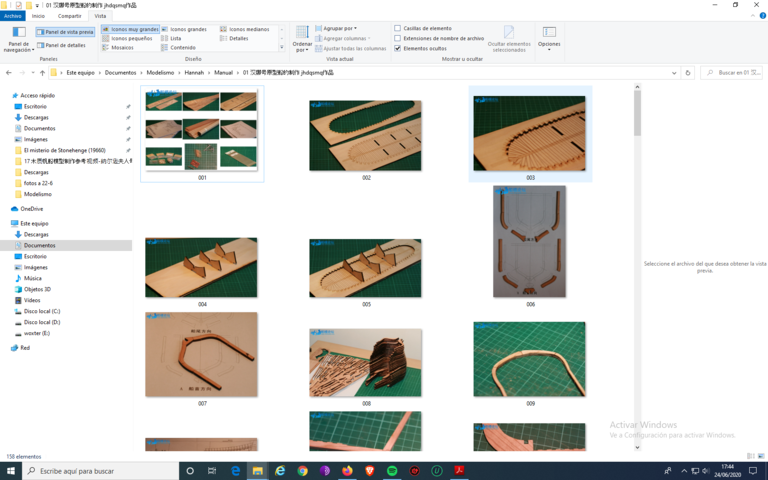The image size is (768, 480).
Task: Switch to Inicio ribbon tab
Action: (x=38, y=16)
